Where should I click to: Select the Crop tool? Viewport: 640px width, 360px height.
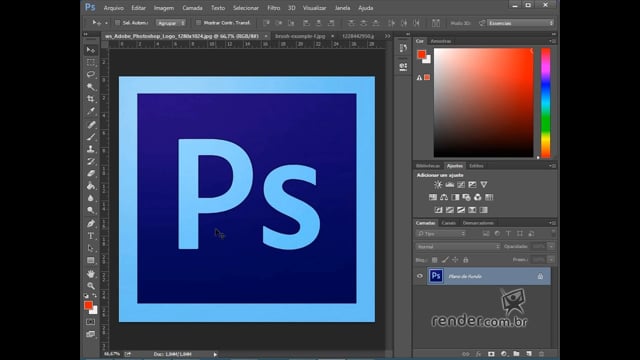(91, 99)
